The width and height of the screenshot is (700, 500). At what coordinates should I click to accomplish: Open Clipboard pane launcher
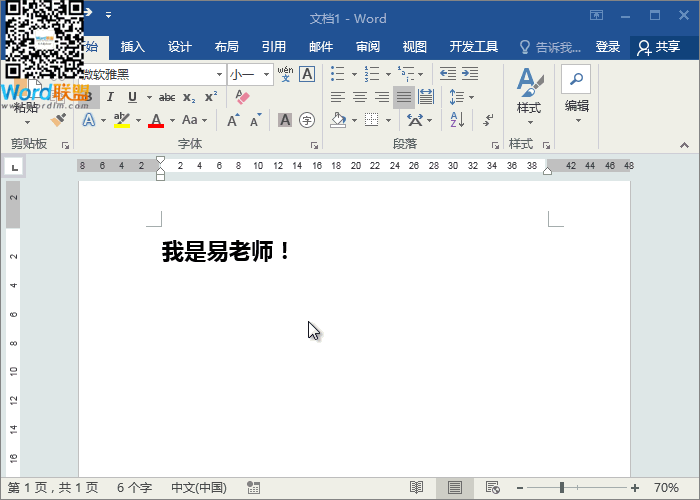(x=66, y=146)
